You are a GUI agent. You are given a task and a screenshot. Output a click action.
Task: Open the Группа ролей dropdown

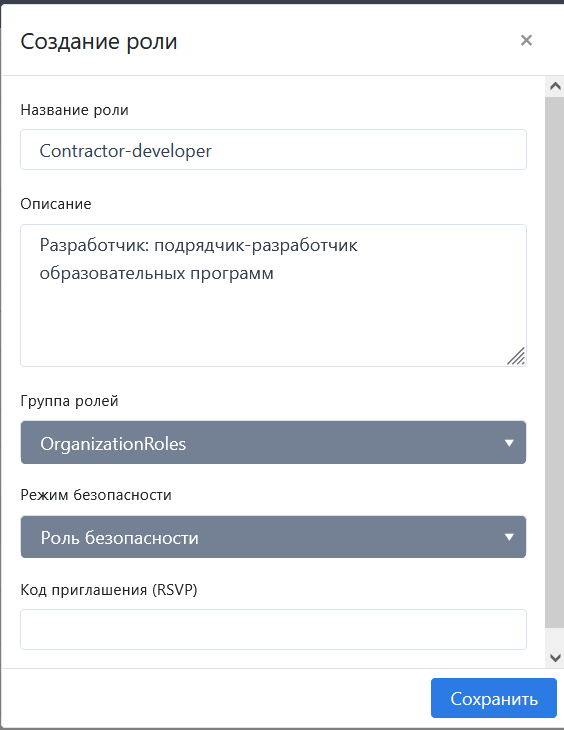pyautogui.click(x=273, y=443)
